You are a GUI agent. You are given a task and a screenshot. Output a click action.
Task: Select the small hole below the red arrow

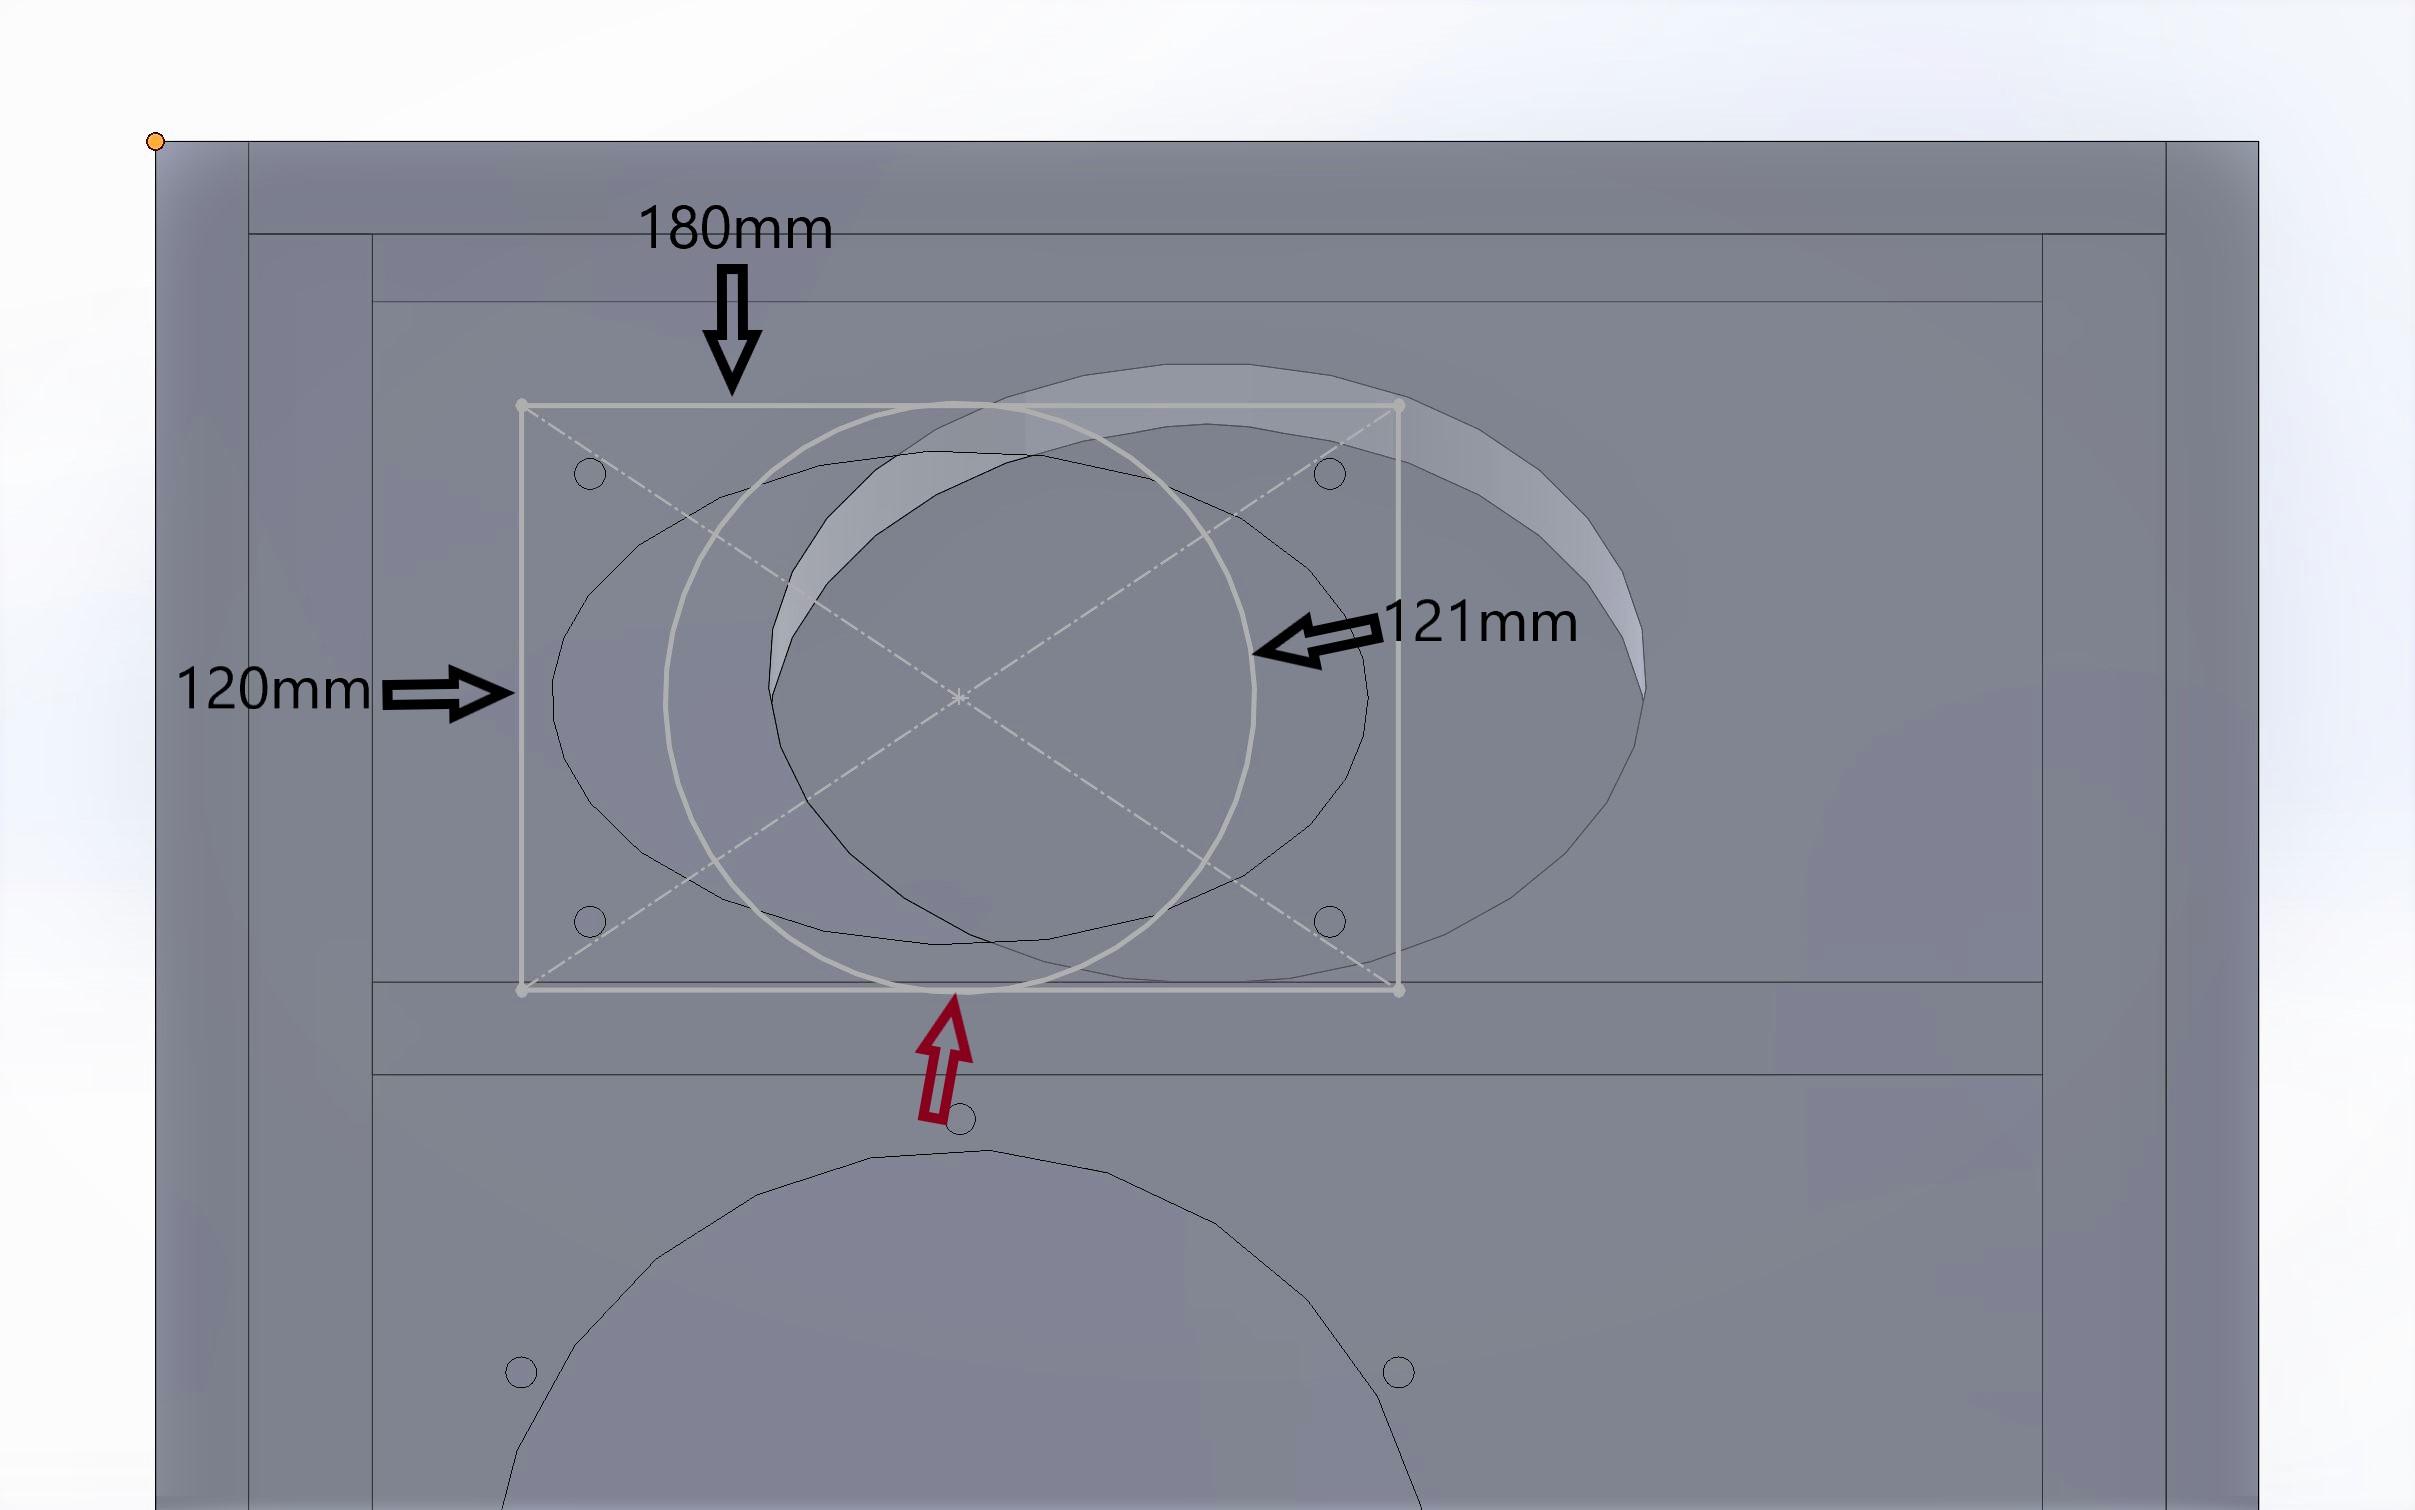[960, 1119]
